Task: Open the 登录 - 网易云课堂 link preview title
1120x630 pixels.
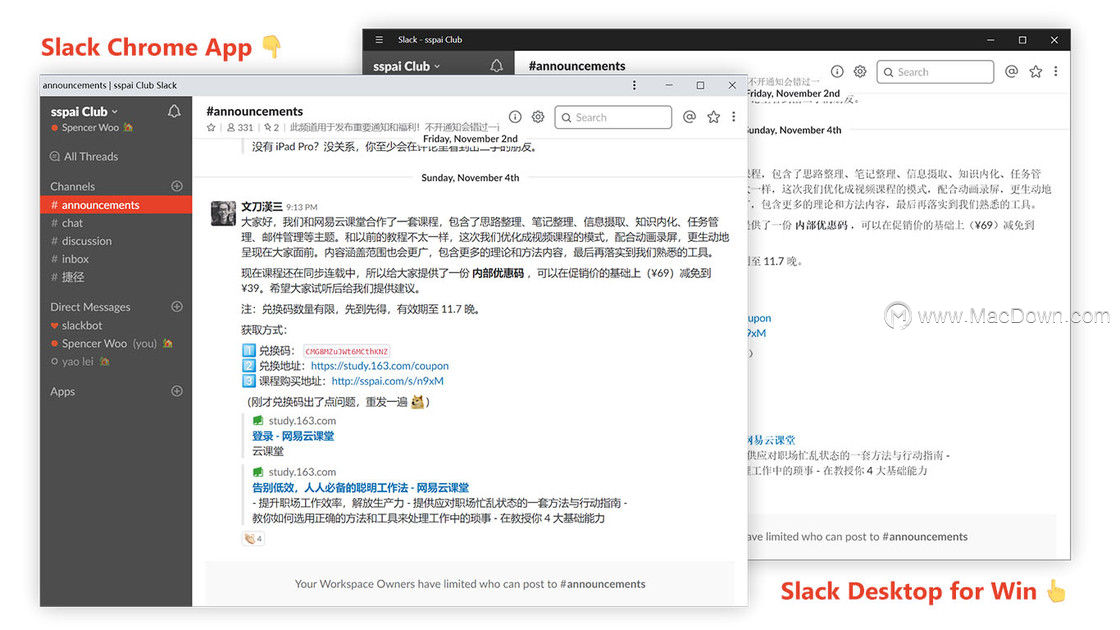Action: (293, 436)
